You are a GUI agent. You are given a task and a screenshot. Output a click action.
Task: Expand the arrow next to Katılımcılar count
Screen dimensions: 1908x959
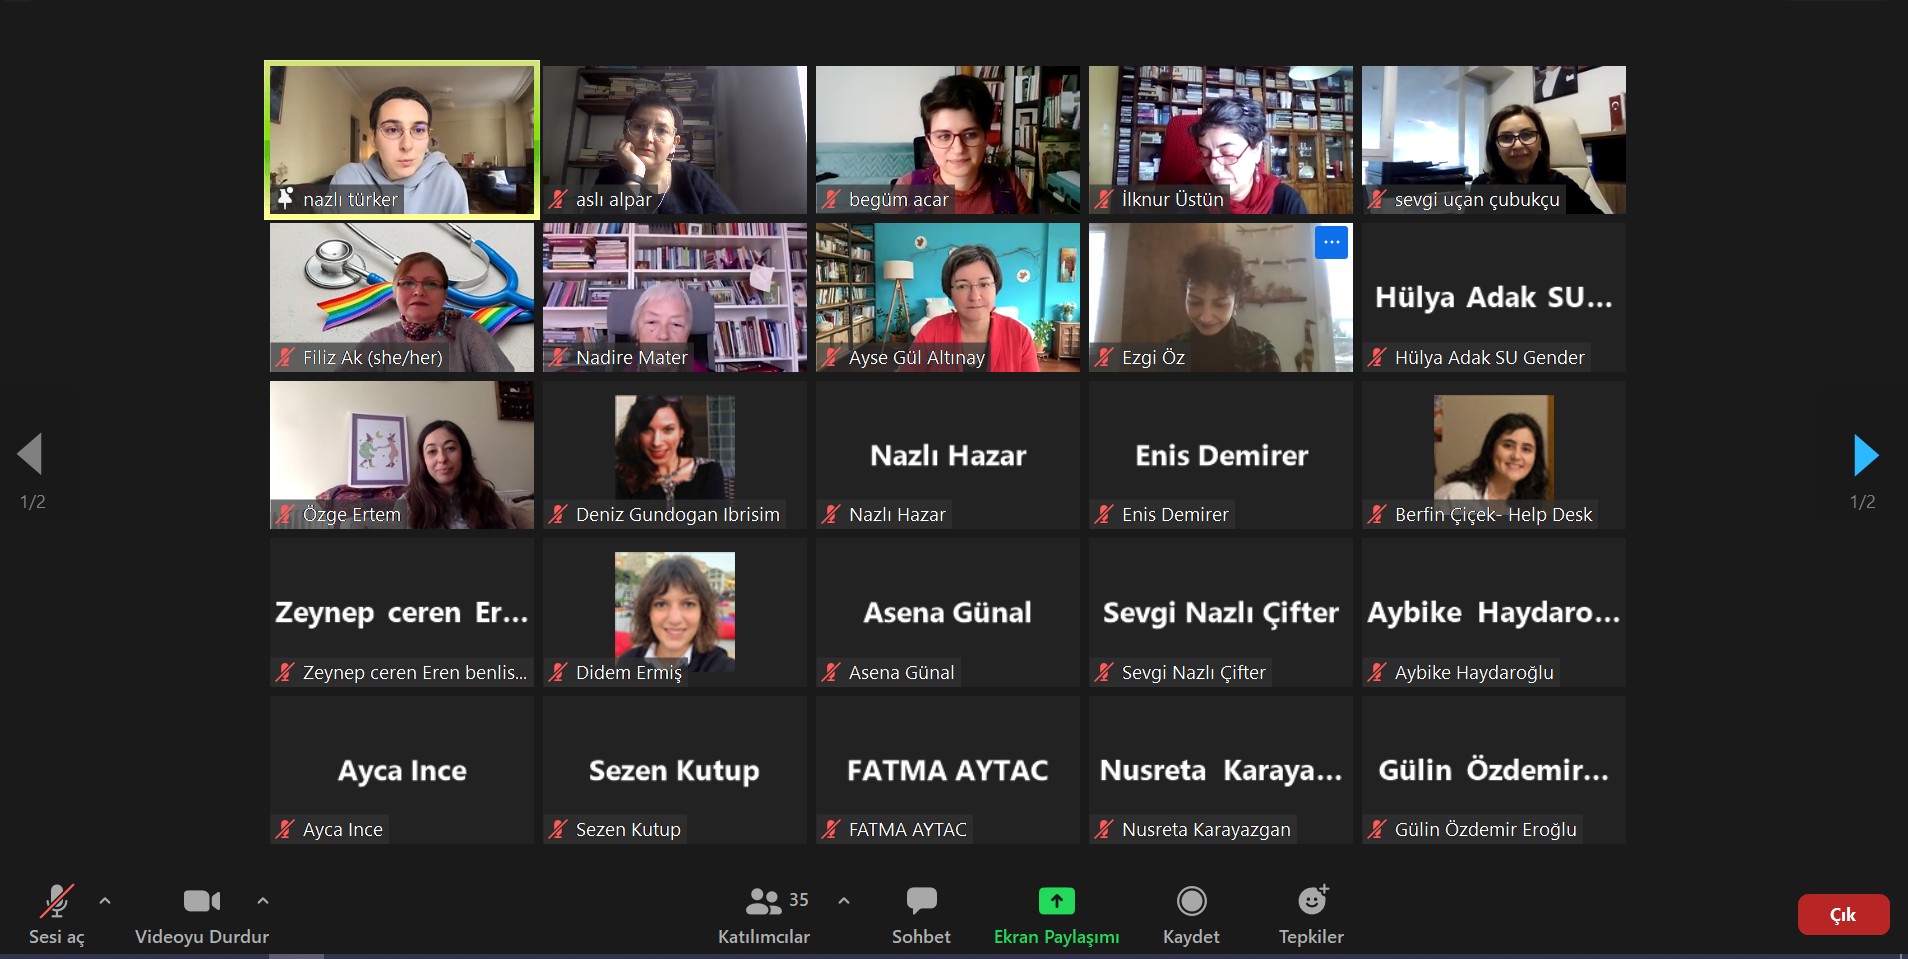[x=844, y=901]
